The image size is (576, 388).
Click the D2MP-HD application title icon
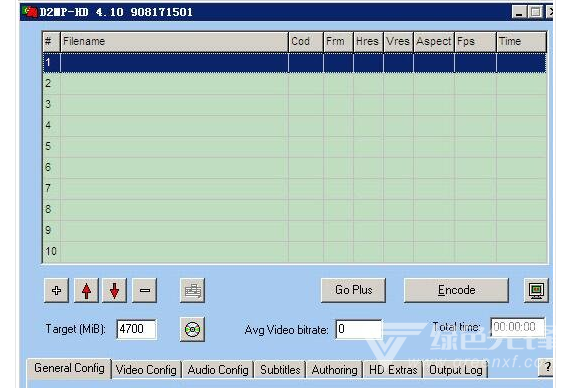pos(30,12)
